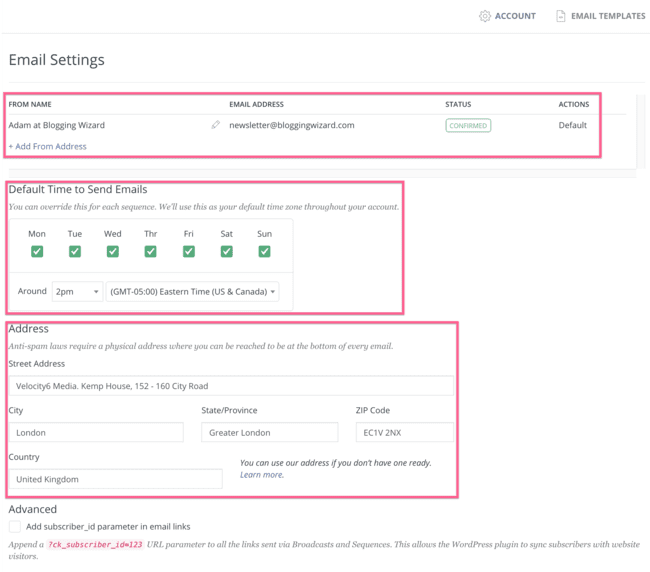Click the CONFIRMED status badge
650x572 pixels.
pos(468,126)
